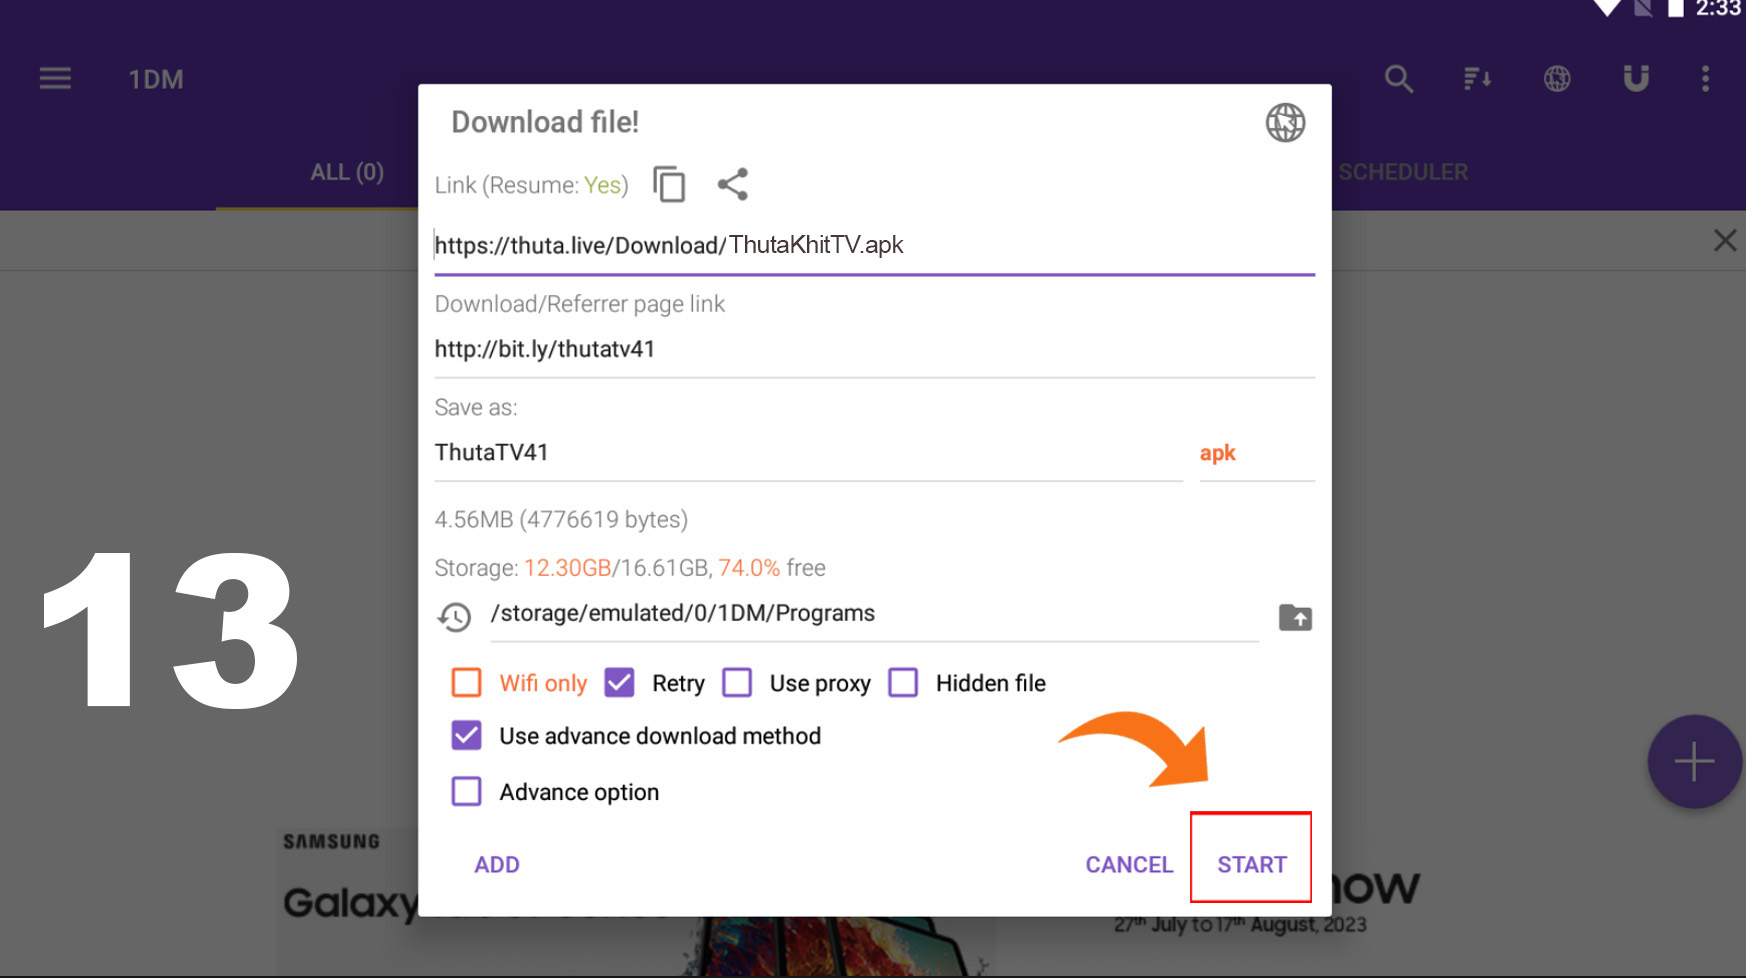Tap the Storage 12.30GB free info
This screenshot has width=1746, height=978.
point(630,568)
